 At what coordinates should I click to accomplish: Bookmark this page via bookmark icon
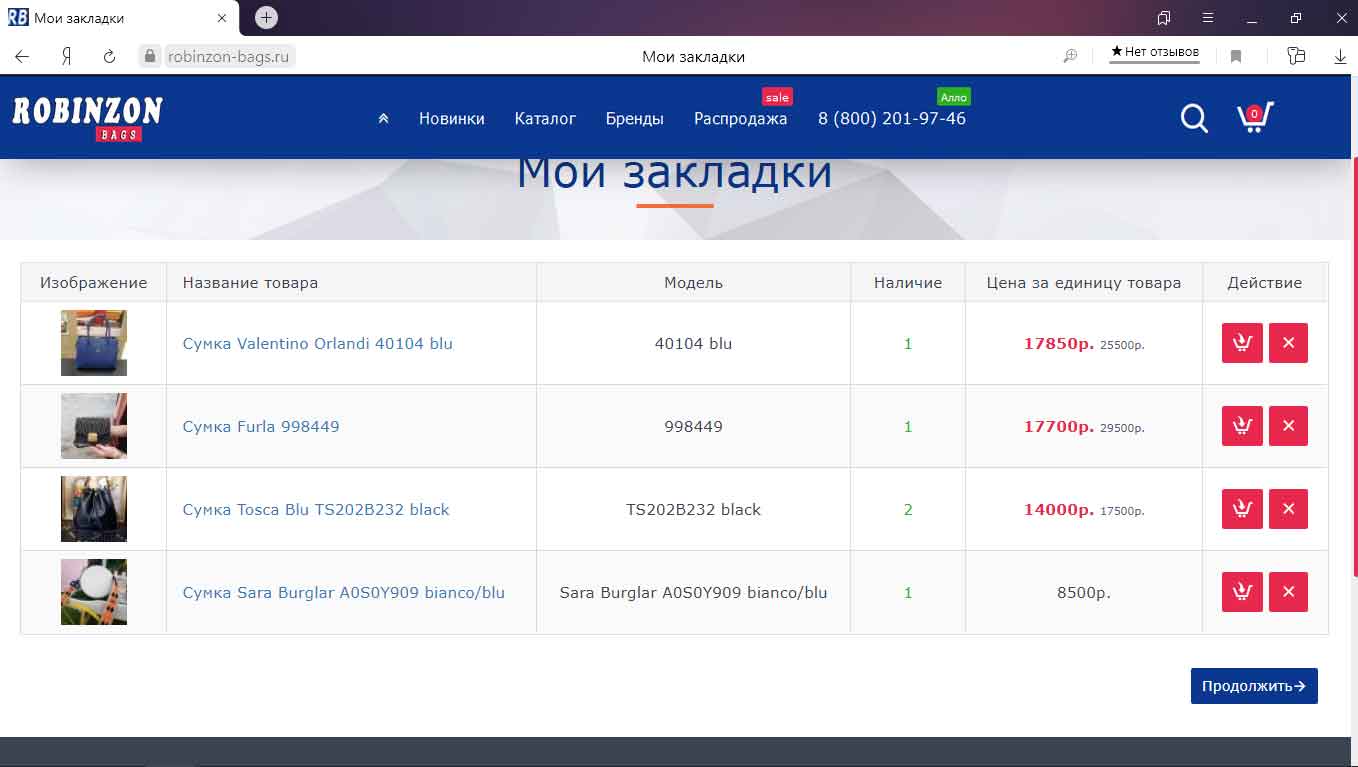1236,57
